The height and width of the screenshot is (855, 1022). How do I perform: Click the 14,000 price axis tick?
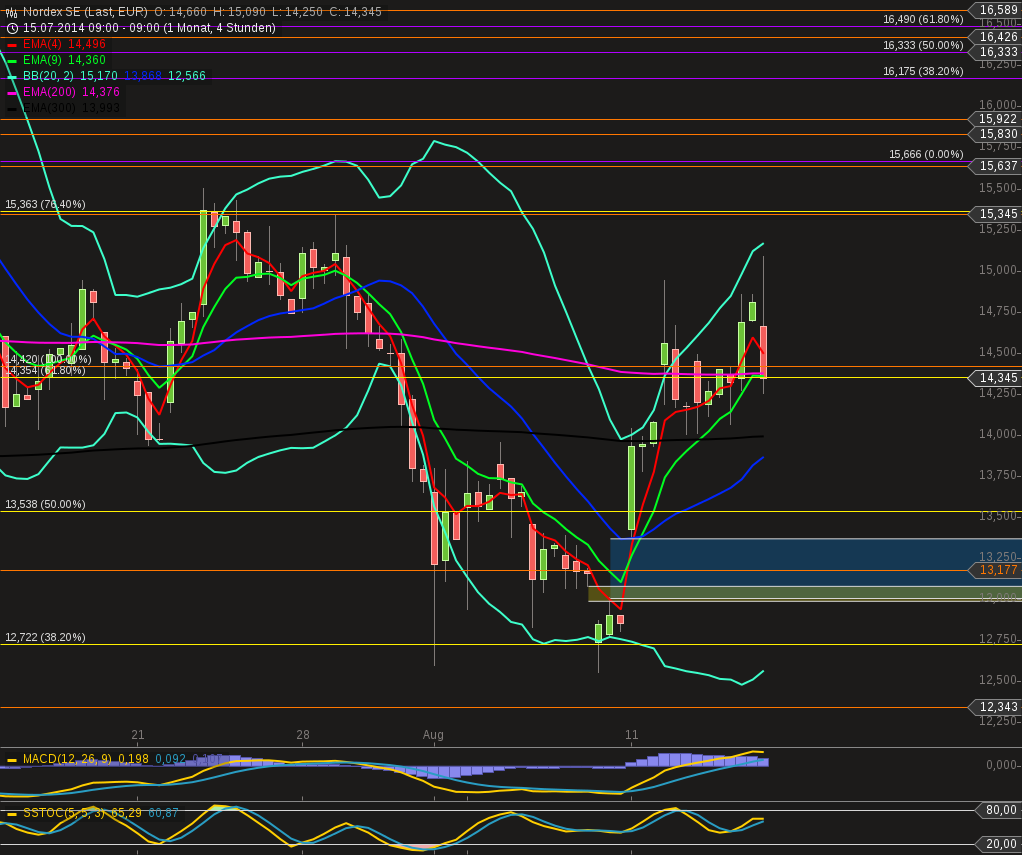click(999, 435)
